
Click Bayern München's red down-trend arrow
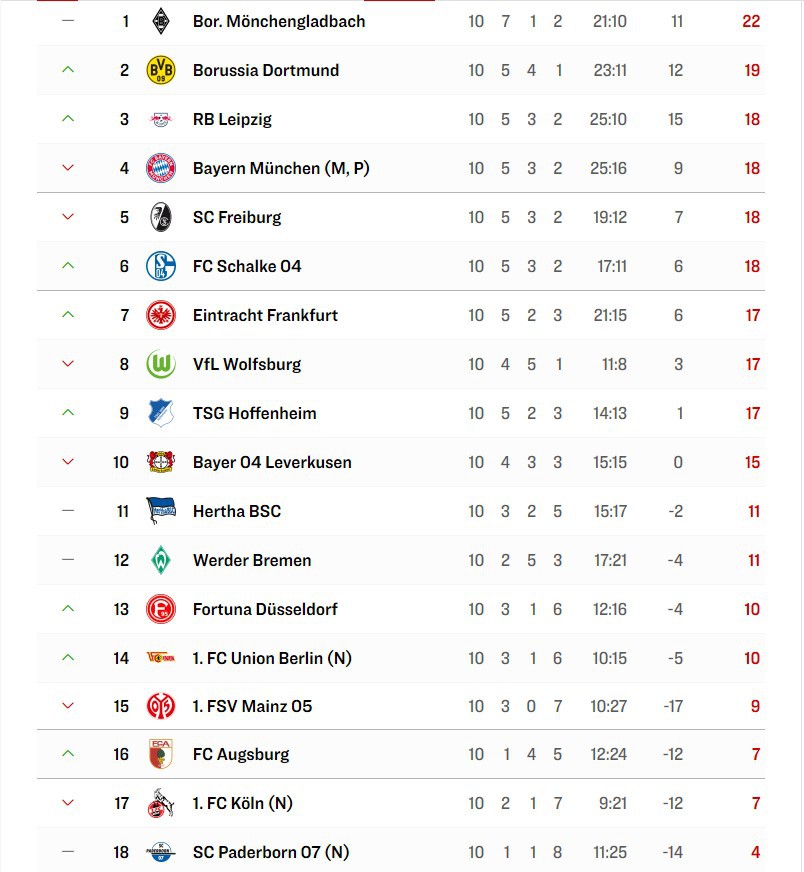click(68, 168)
